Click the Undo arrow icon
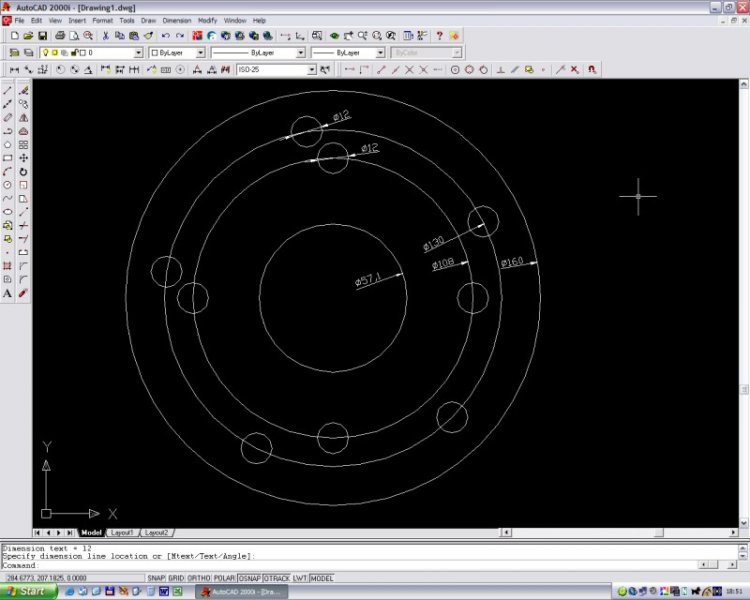Image resolution: width=750 pixels, height=600 pixels. tap(165, 35)
